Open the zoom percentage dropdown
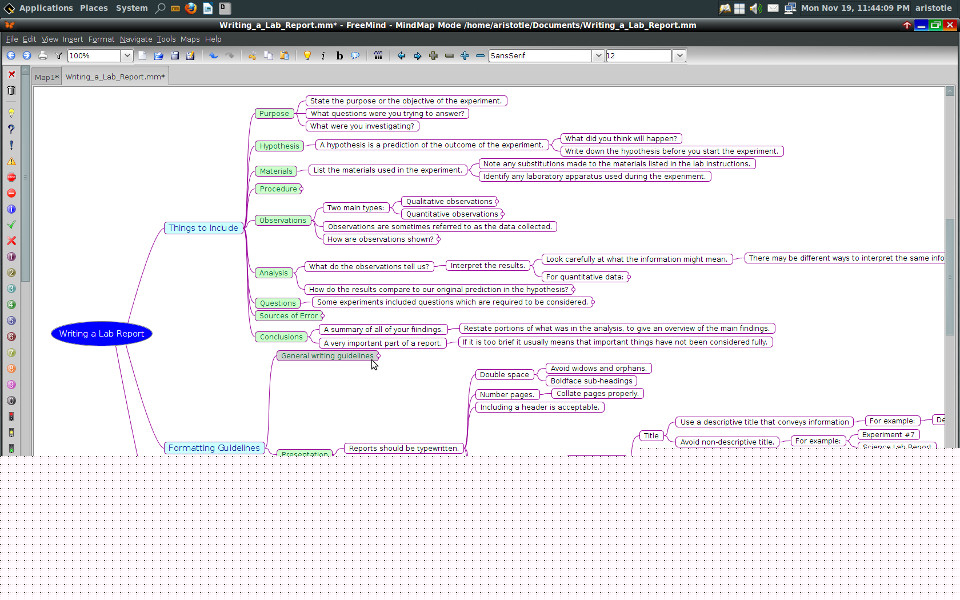Image resolution: width=960 pixels, height=600 pixels. pyautogui.click(x=127, y=56)
